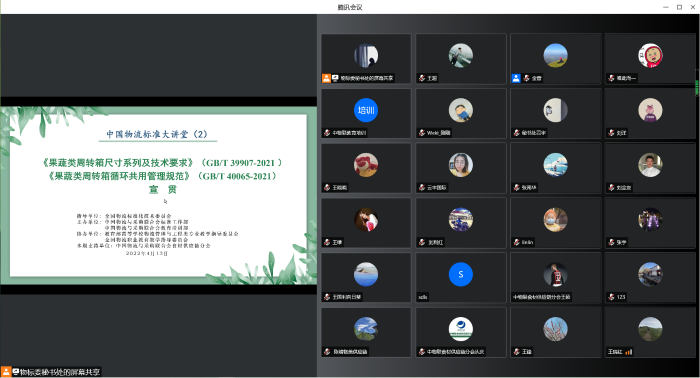The image size is (700, 378).
Task: Click the participant avatar with the baby wearing a mask
Action: pyautogui.click(x=555, y=220)
